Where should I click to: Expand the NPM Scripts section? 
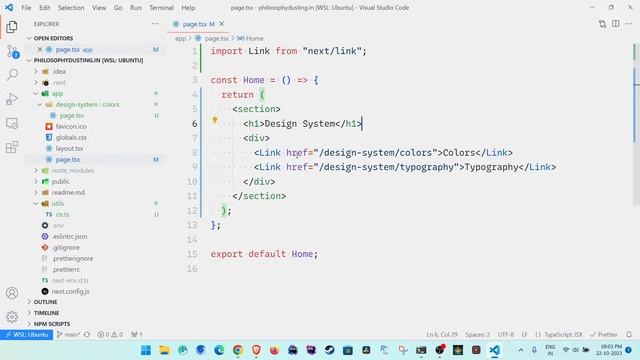coord(52,324)
